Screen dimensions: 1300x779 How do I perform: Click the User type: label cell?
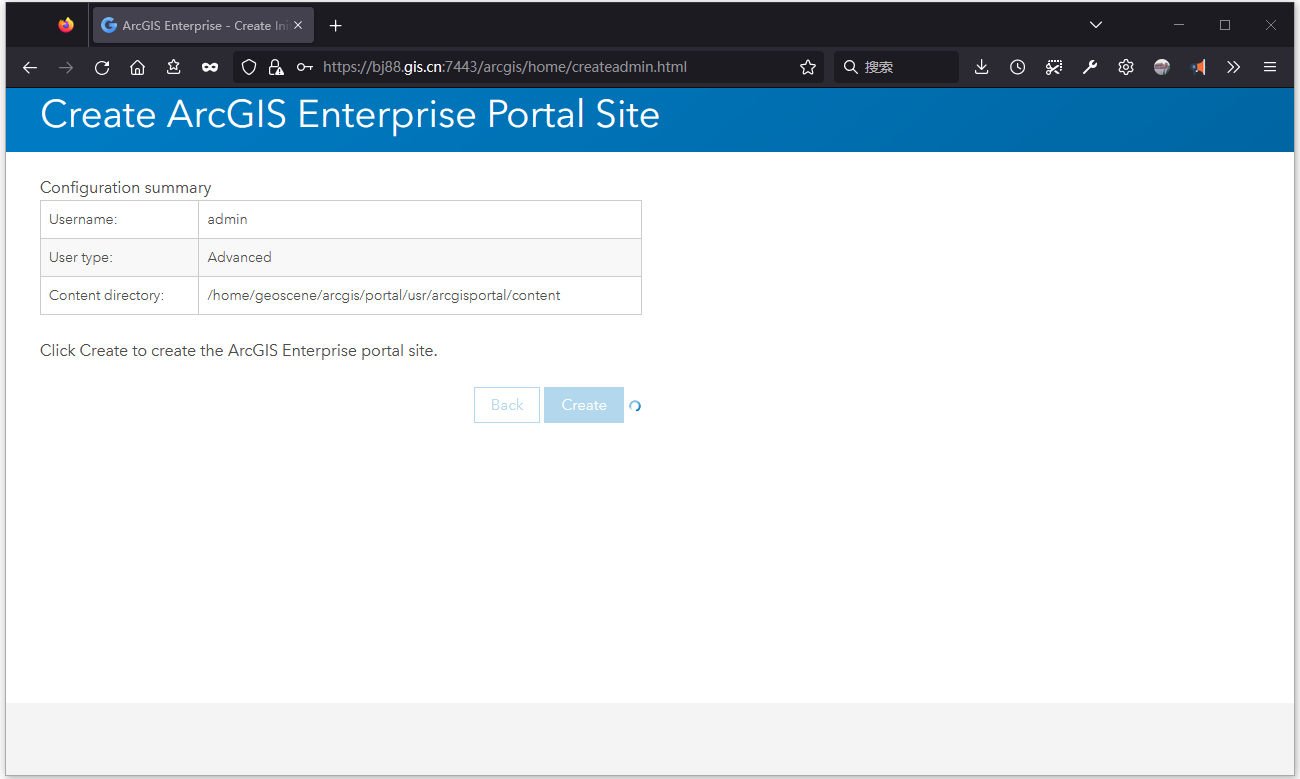[120, 257]
